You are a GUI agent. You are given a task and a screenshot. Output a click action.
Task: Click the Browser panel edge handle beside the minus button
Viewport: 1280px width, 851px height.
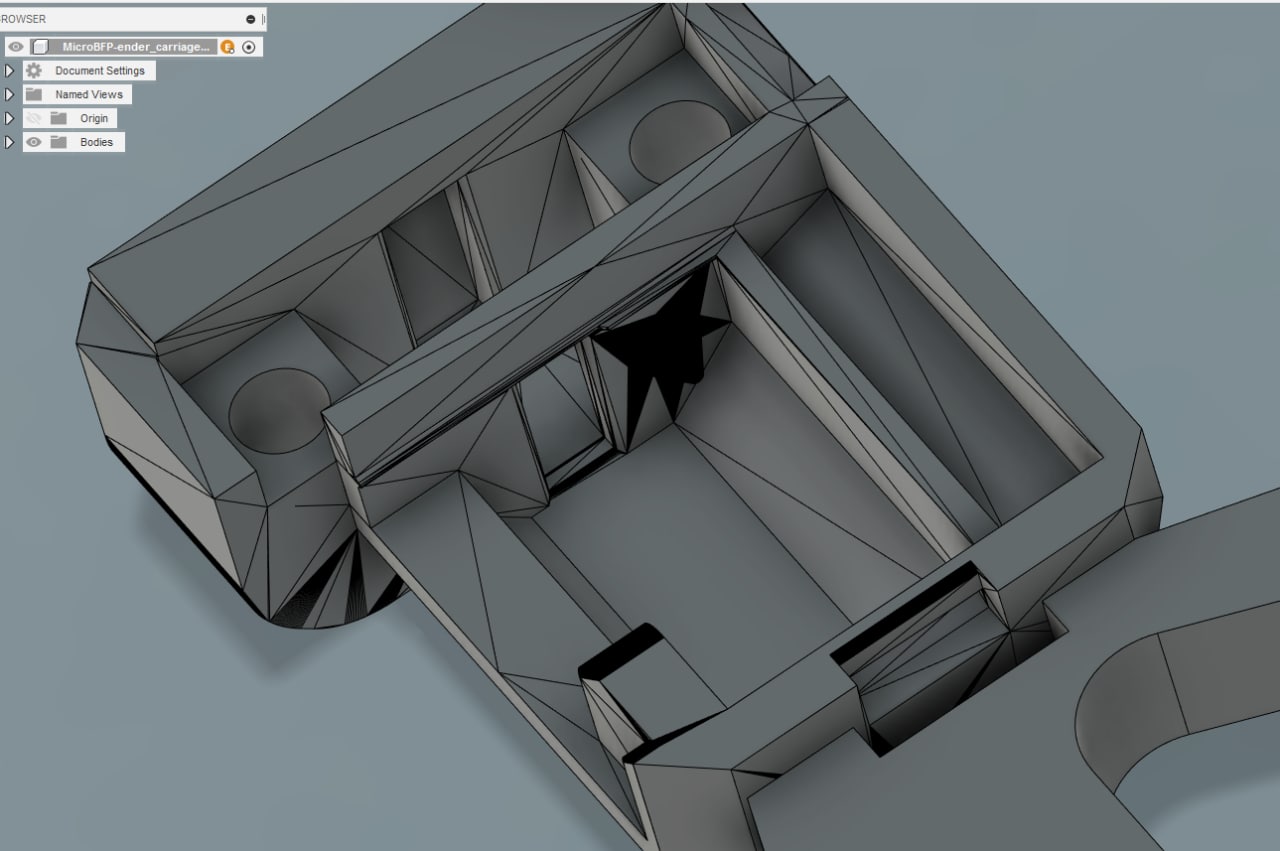[264, 19]
